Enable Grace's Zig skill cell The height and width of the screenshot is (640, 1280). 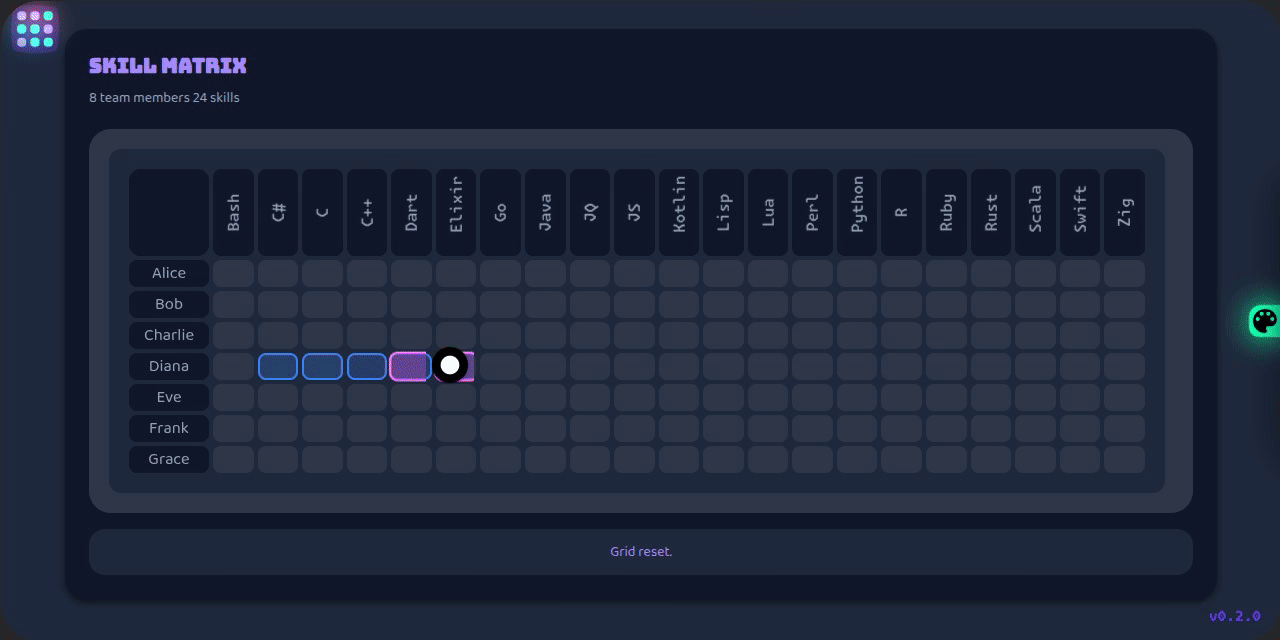tap(1124, 459)
